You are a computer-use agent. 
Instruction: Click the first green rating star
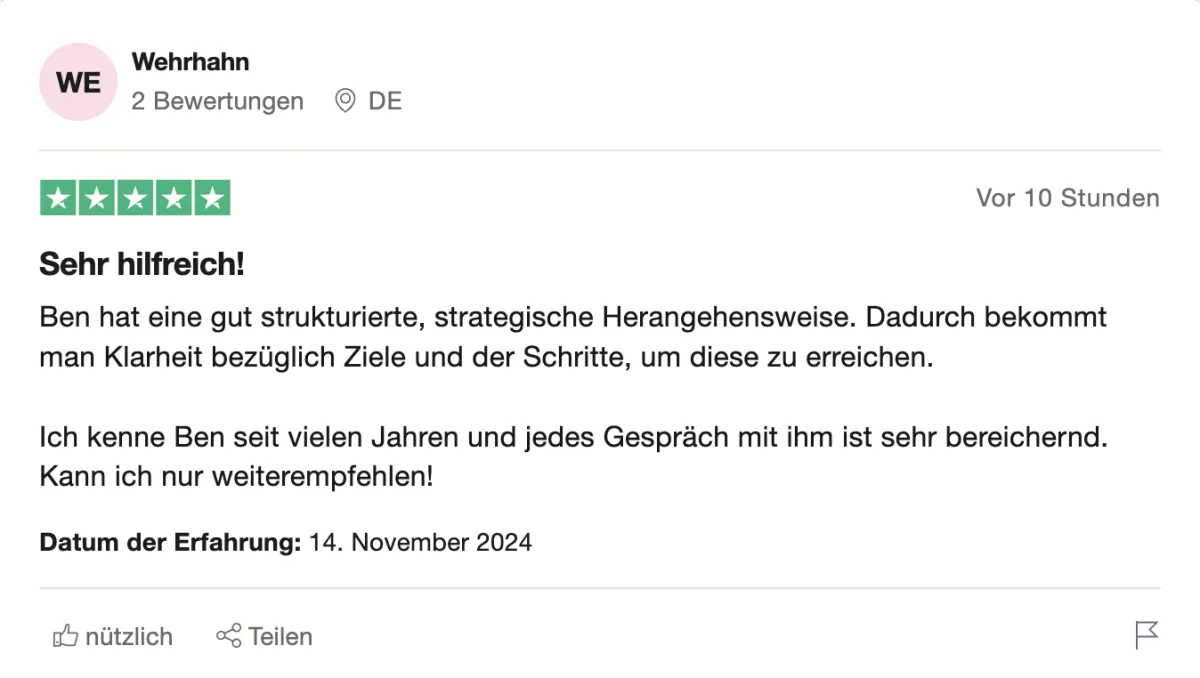(x=59, y=198)
